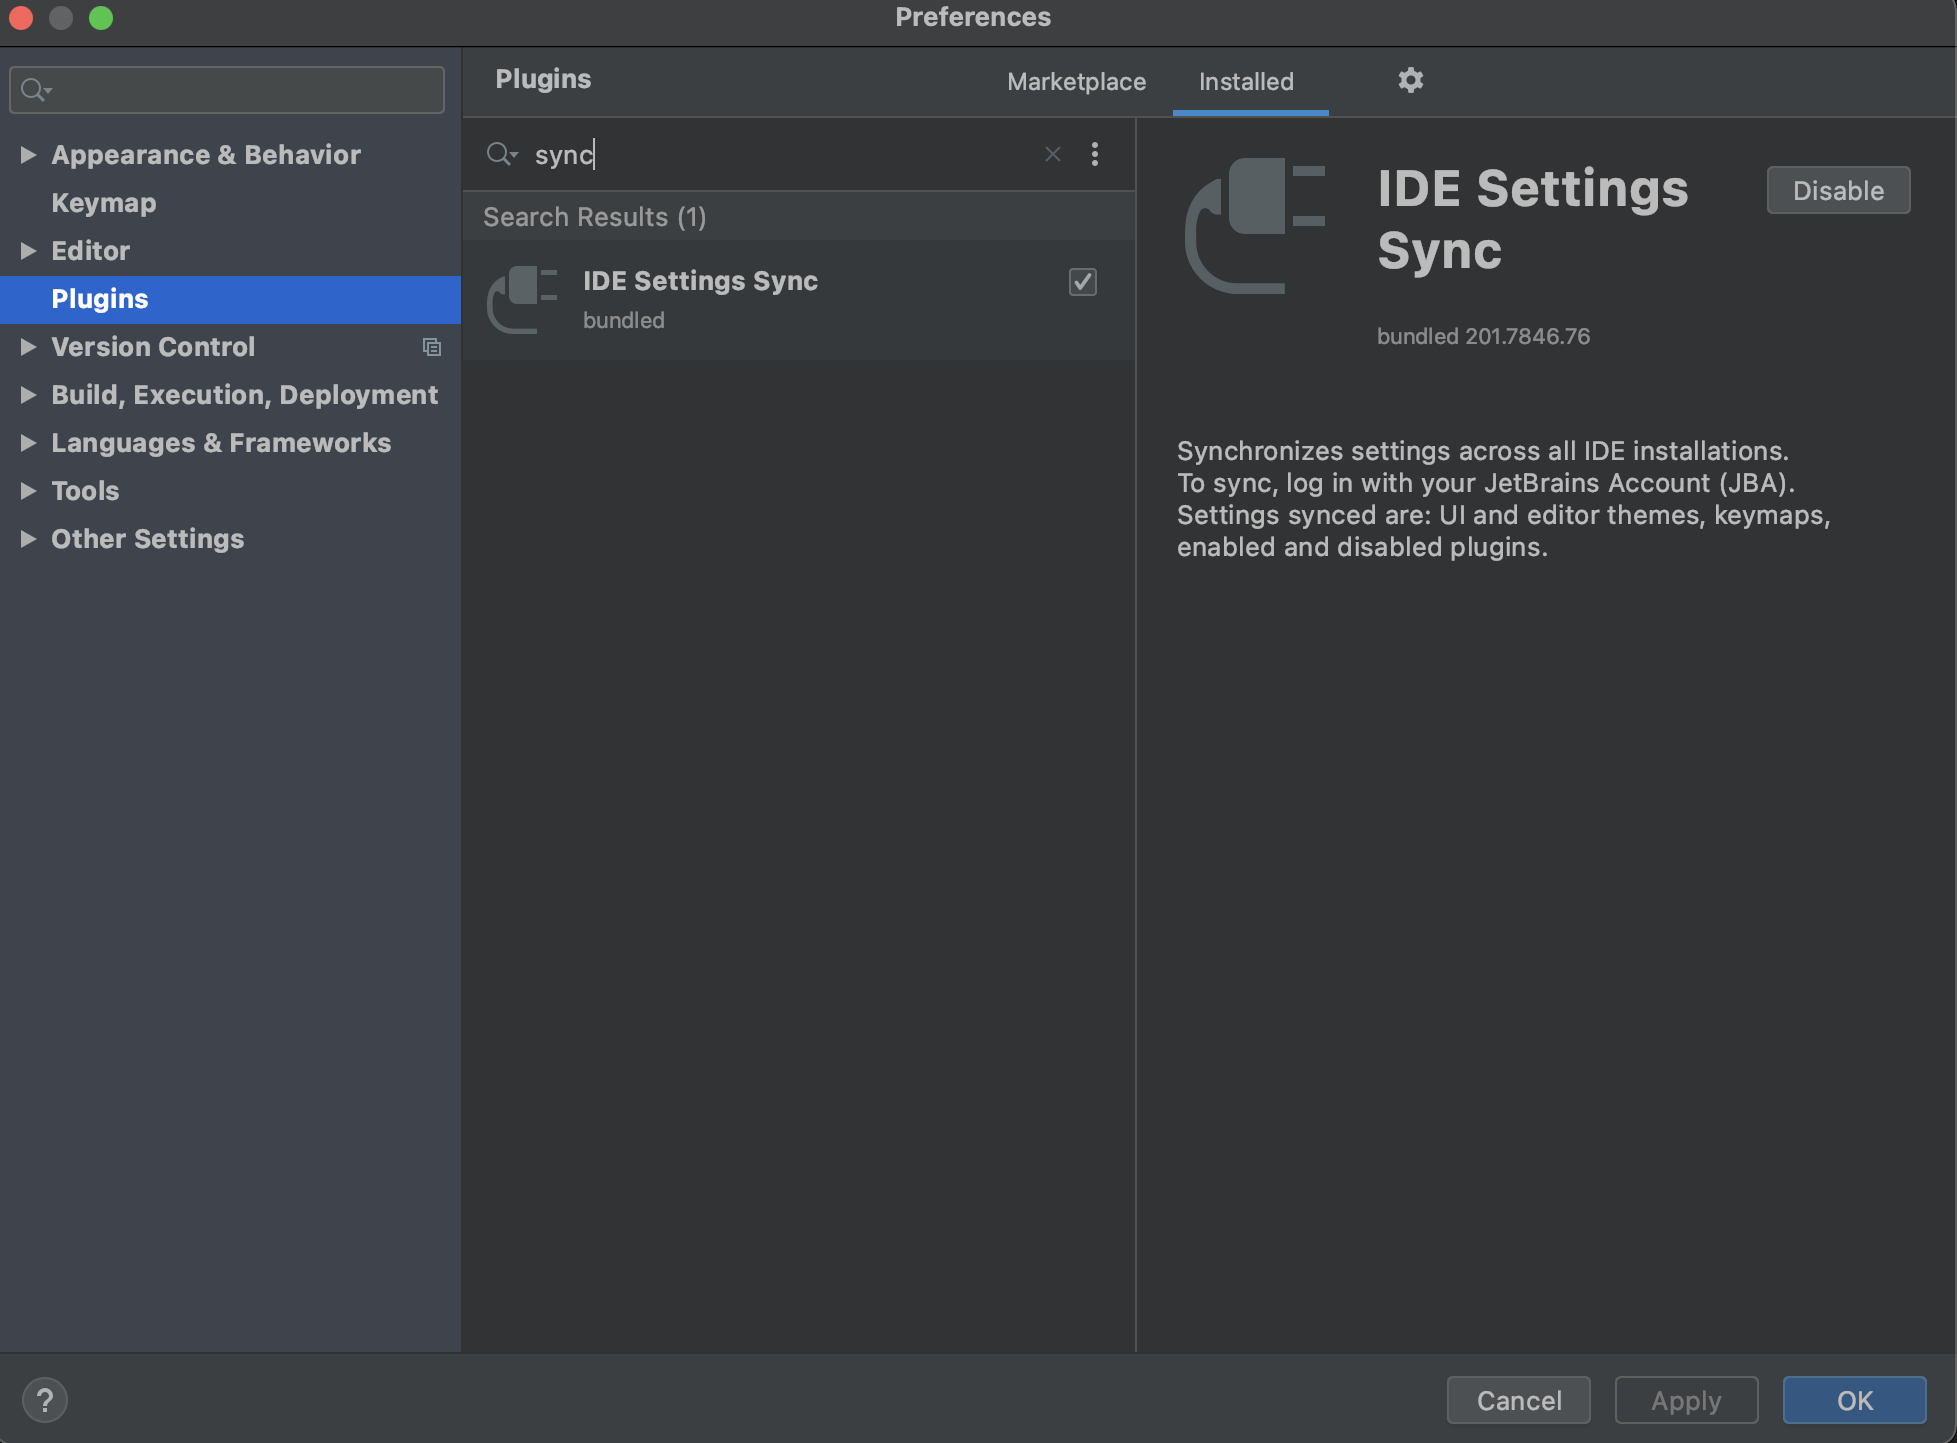Click the plugin search magnifier icon
1957x1443 pixels.
(500, 154)
